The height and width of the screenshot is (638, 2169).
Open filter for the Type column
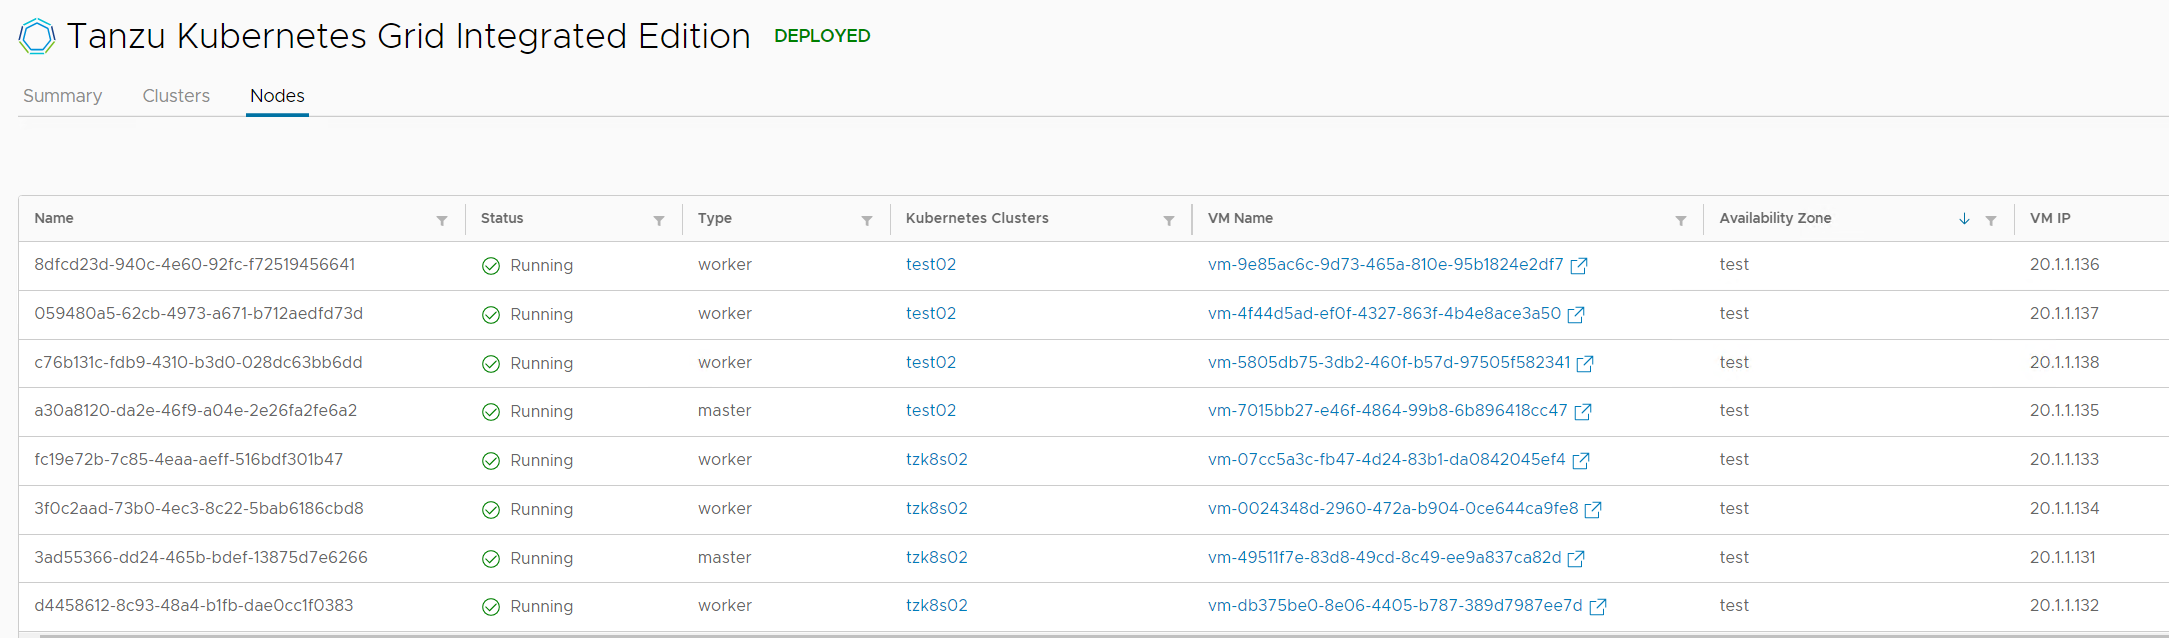click(x=867, y=220)
